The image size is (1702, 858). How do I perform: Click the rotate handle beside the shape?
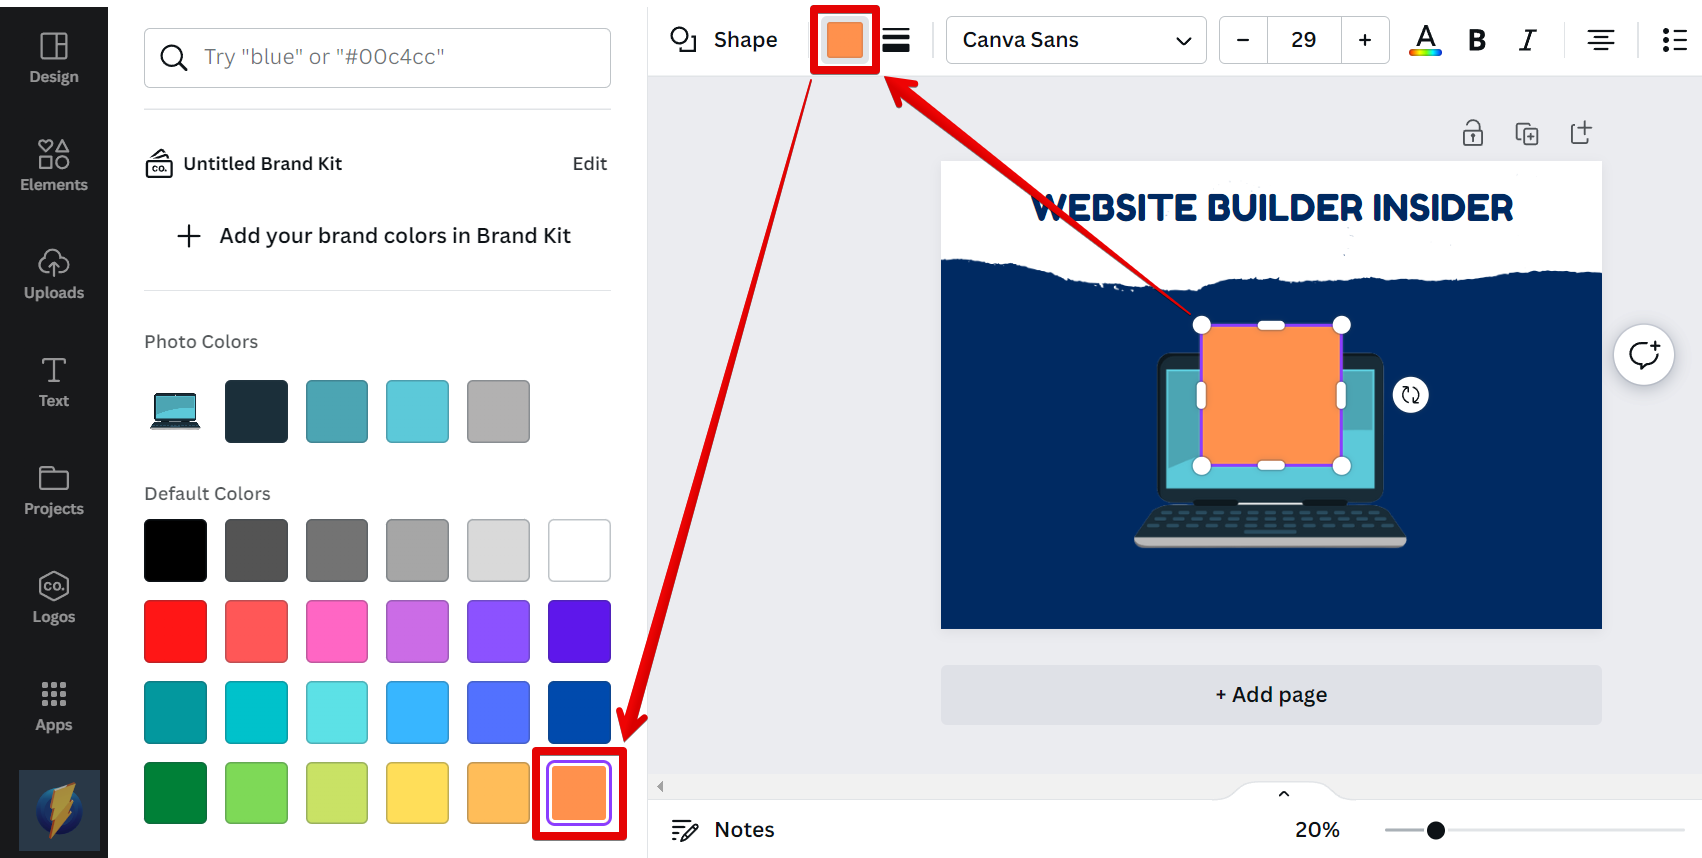[1410, 395]
